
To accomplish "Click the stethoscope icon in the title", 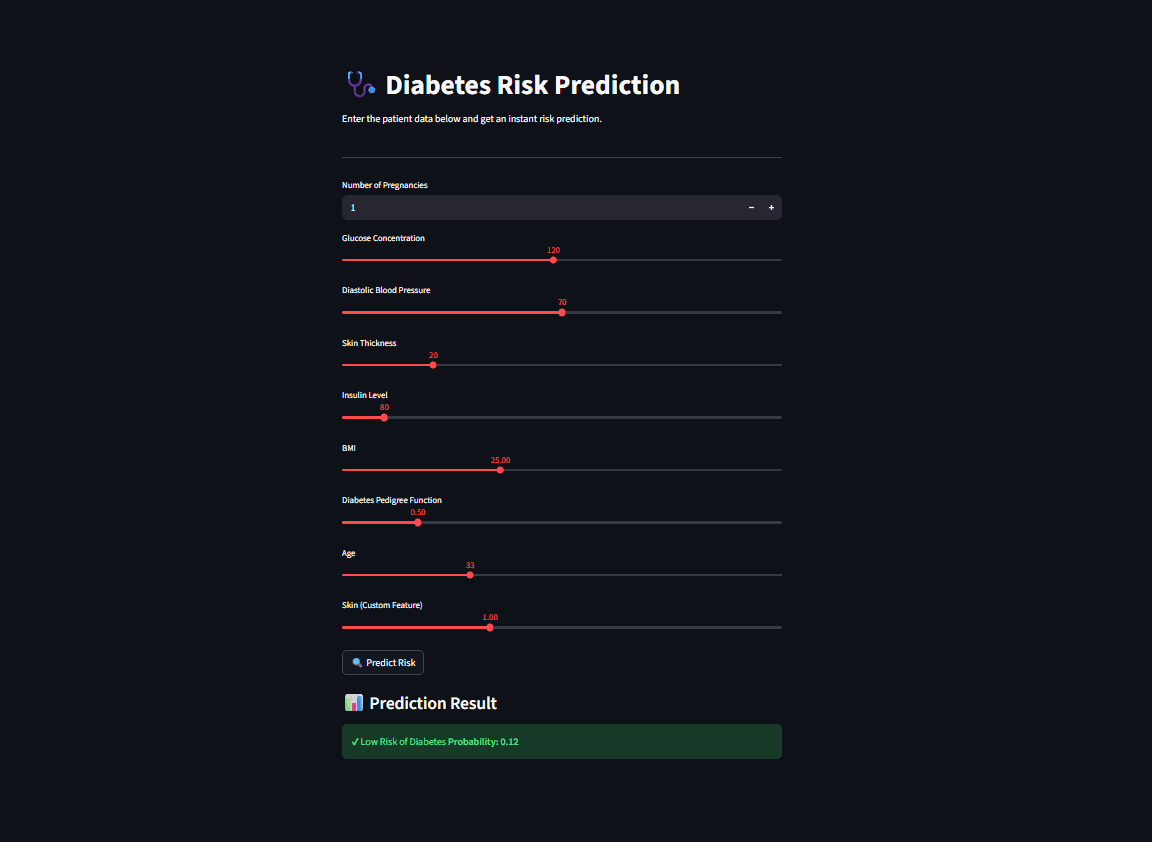I will pos(359,84).
